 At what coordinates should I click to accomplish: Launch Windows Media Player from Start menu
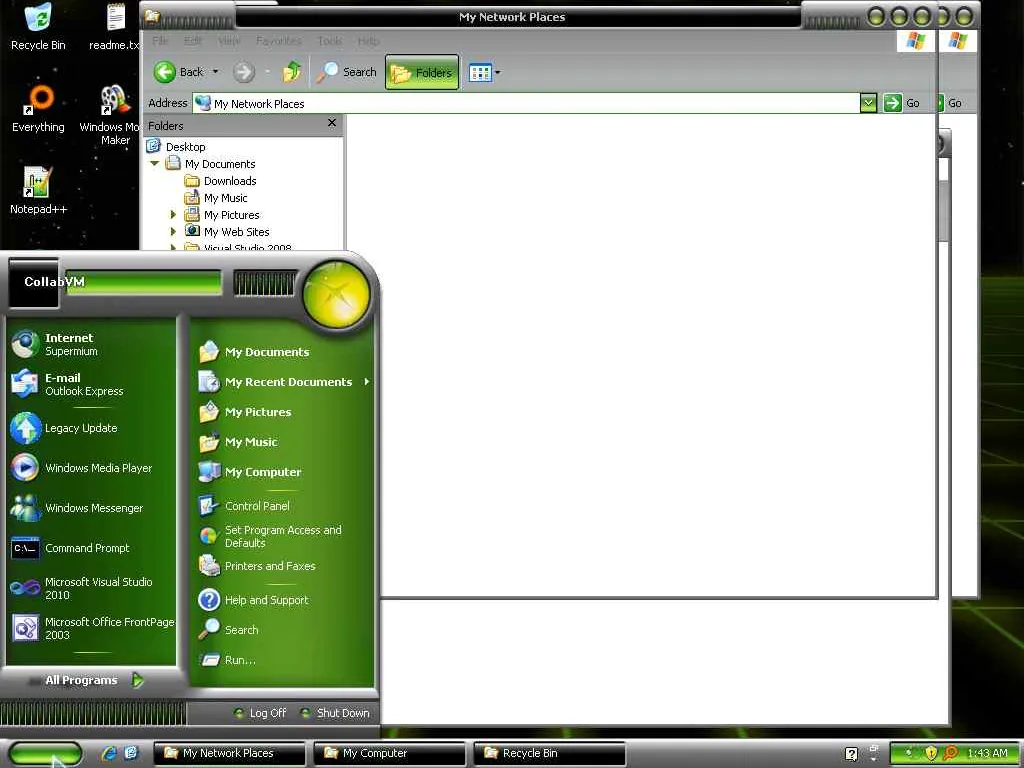click(91, 468)
